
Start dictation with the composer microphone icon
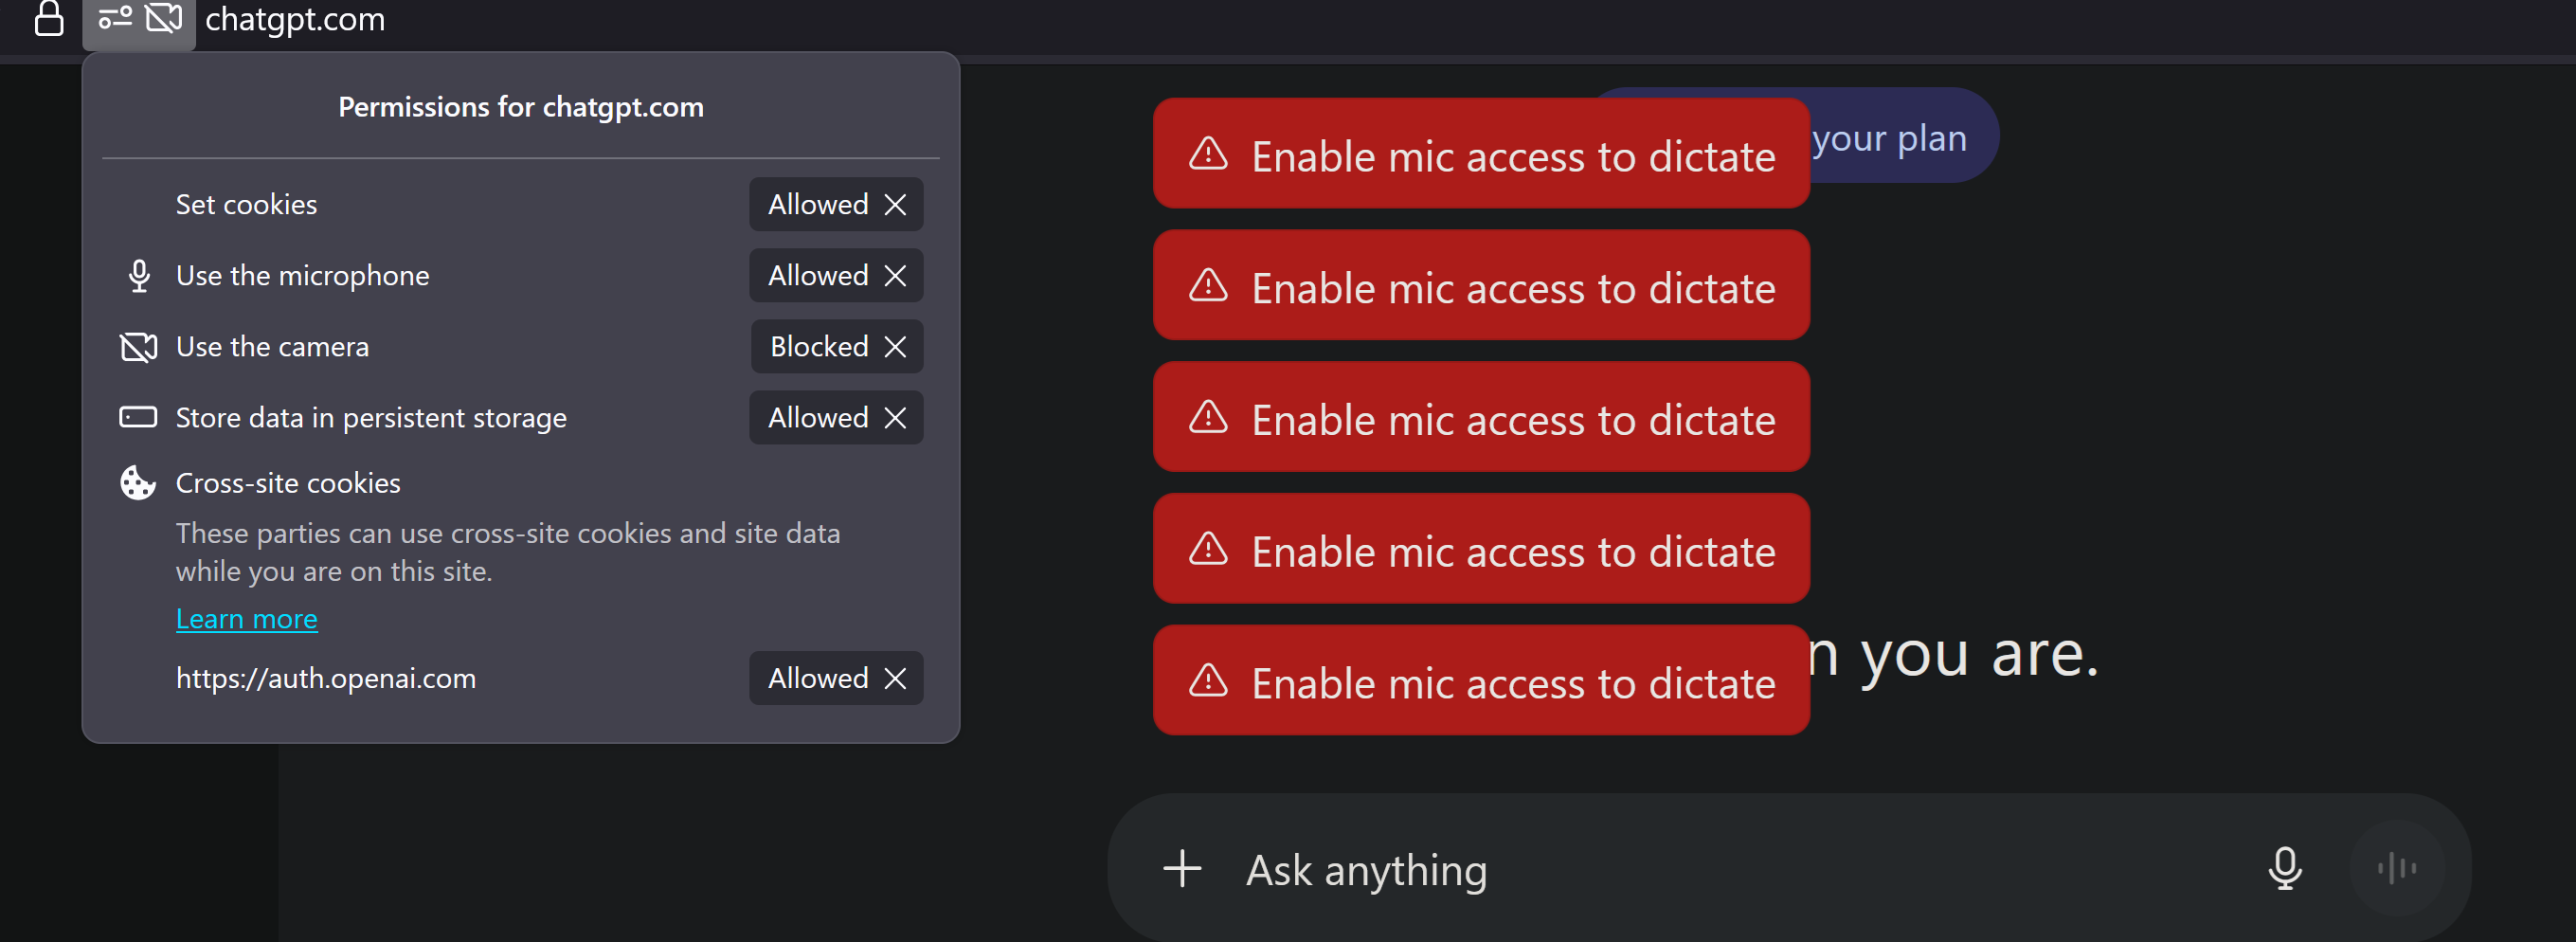coord(2285,868)
